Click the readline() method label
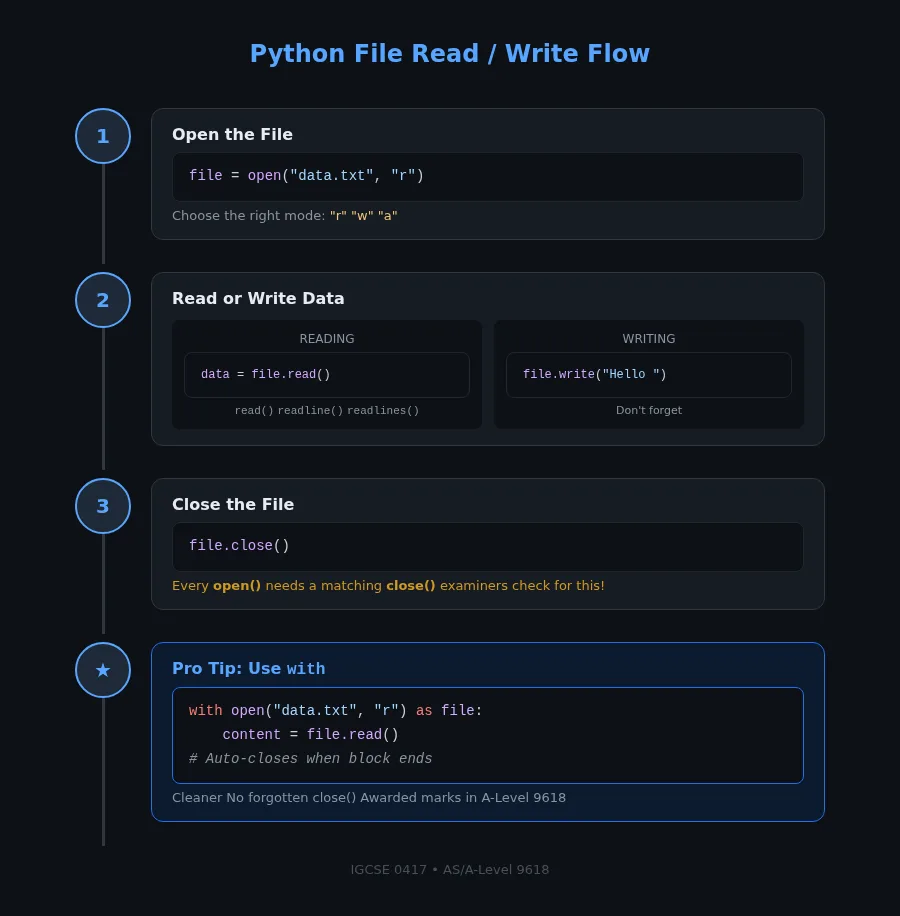Viewport: 900px width, 916px height. (310, 411)
